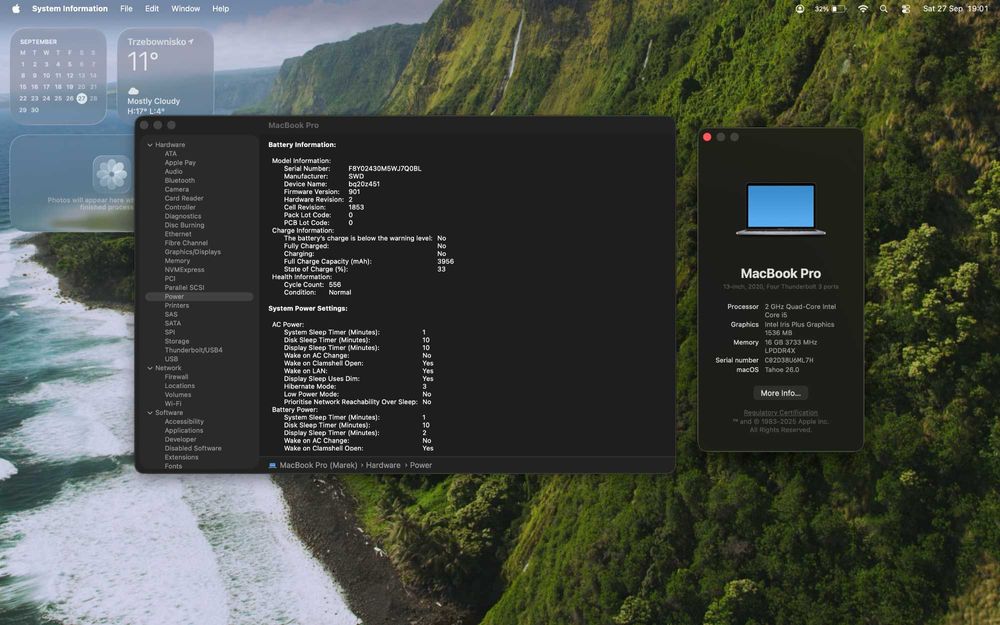
Task: Select Apple Pay in the sidebar
Action: (x=180, y=163)
